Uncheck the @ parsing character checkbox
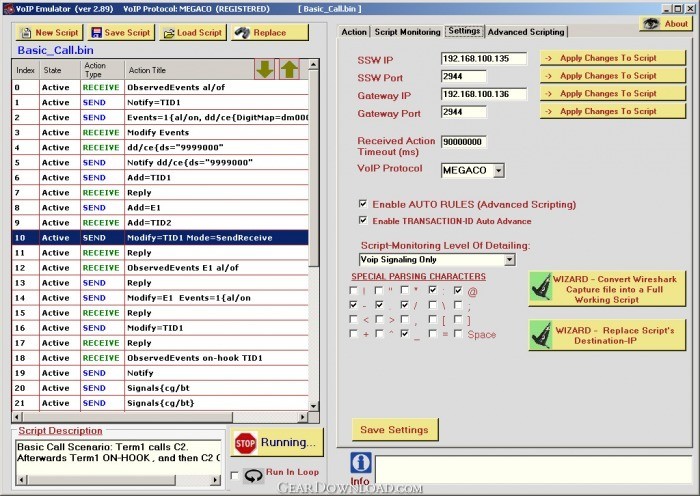The width and height of the screenshot is (700, 496). click(458, 290)
